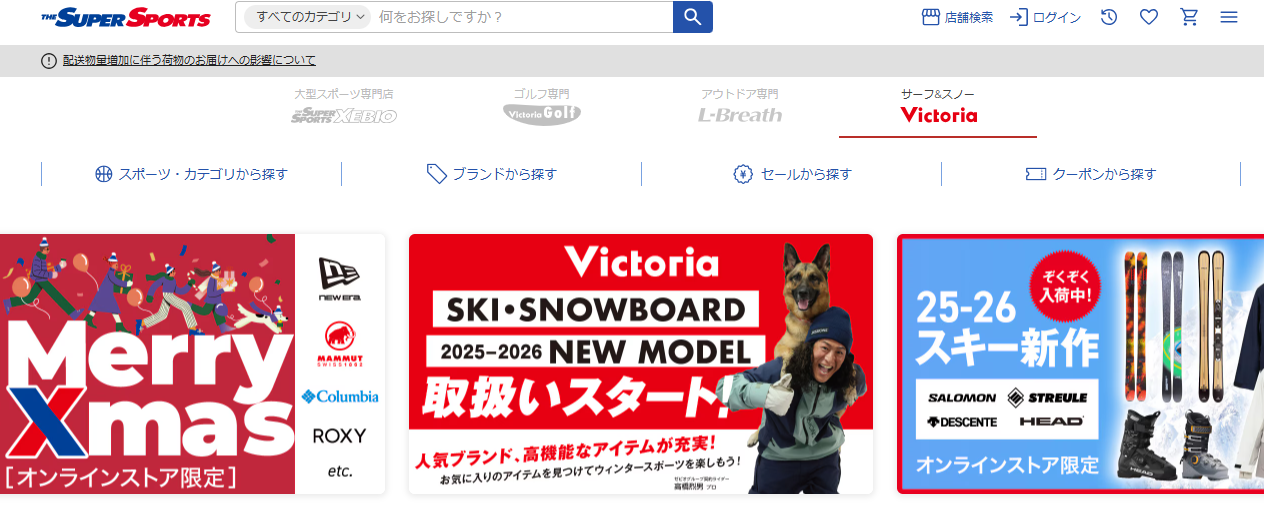1264x506 pixels.
Task: Select the Victoria surf & snow tab
Action: coord(938,109)
